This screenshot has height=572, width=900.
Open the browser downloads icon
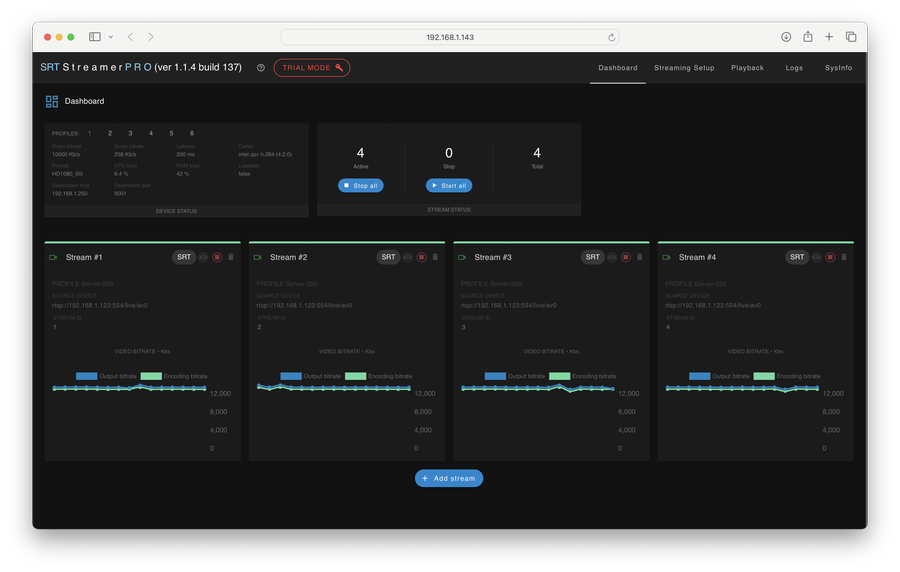click(x=786, y=37)
